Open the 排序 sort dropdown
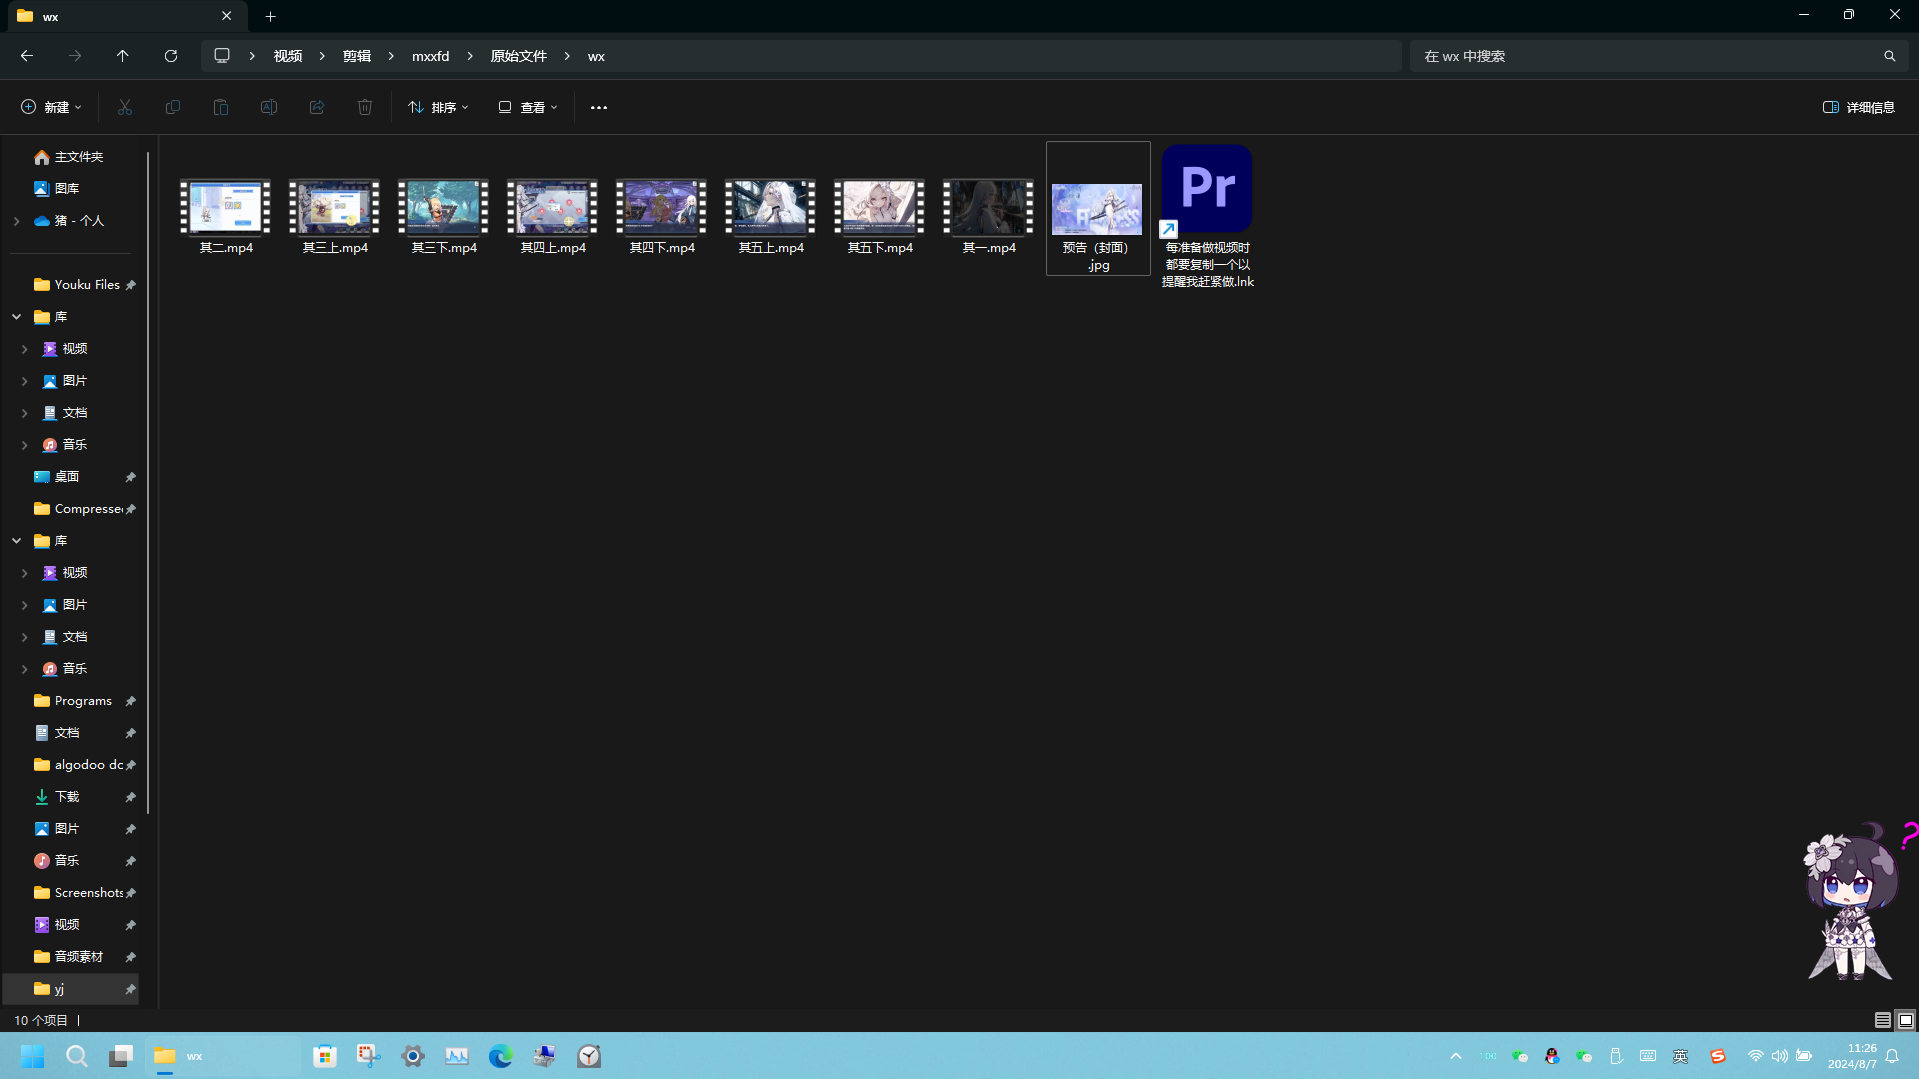Screen dimensions: 1919x1079 [438, 107]
